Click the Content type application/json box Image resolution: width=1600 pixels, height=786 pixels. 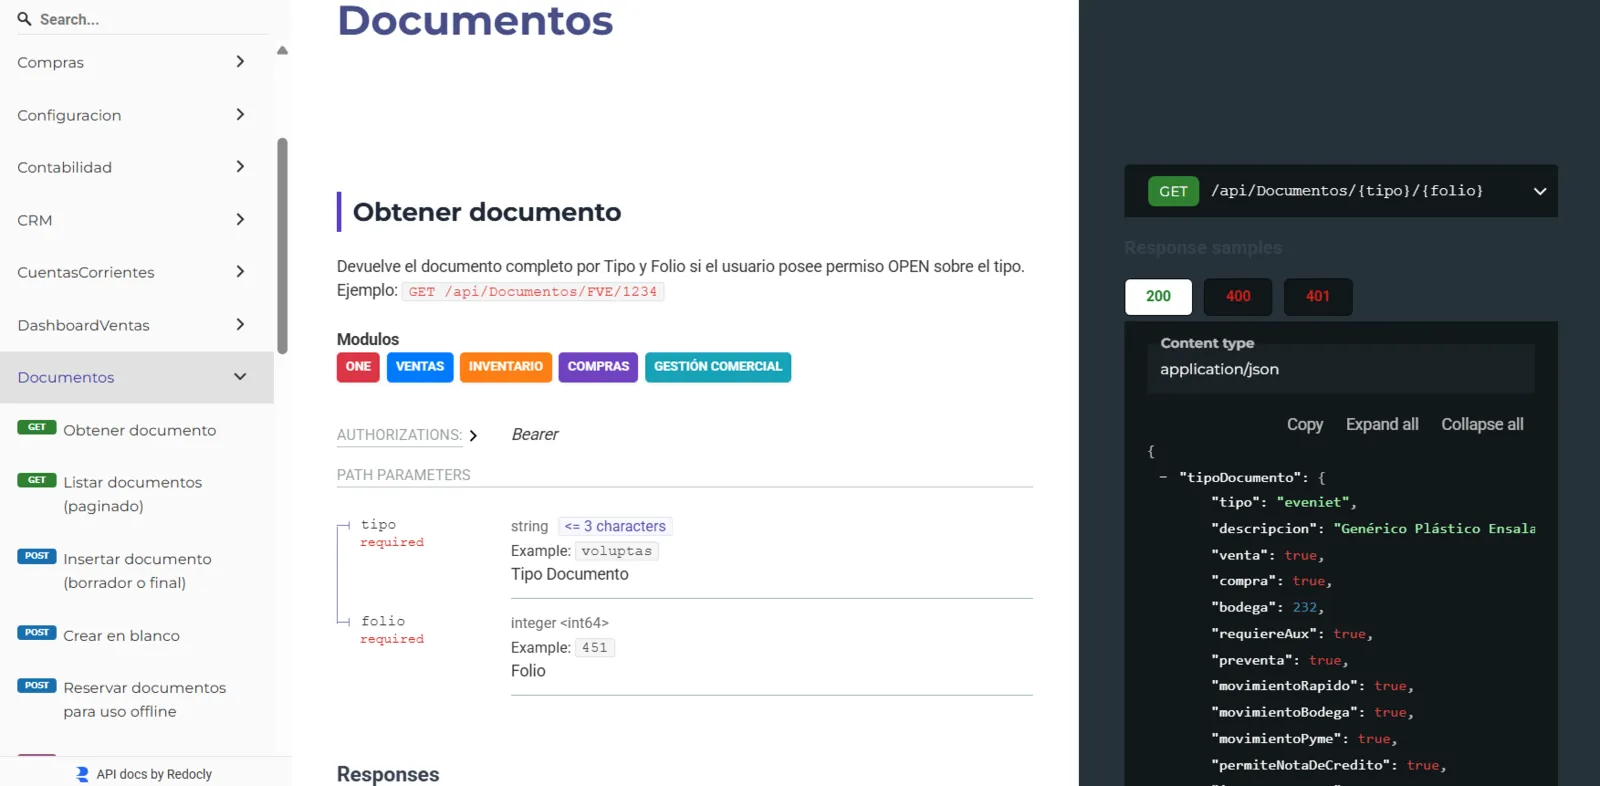pyautogui.click(x=1341, y=368)
